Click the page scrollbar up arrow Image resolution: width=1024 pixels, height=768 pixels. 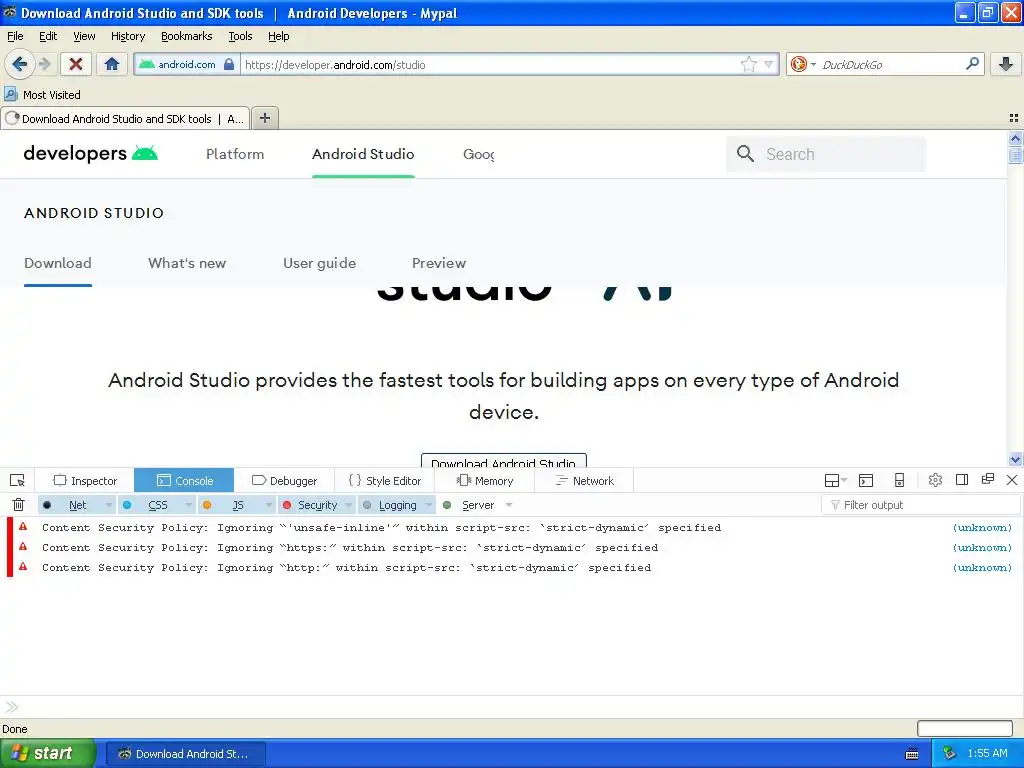[1015, 138]
